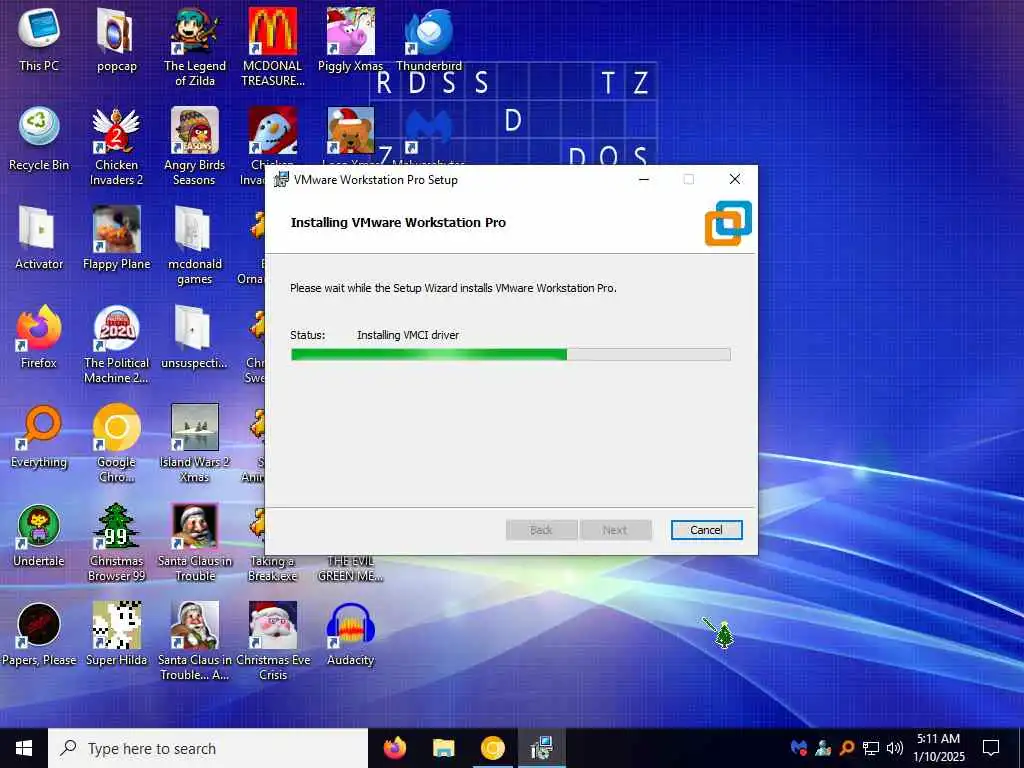Select the Papers, Please shortcut
This screenshot has width=1024, height=768.
pyautogui.click(x=39, y=634)
